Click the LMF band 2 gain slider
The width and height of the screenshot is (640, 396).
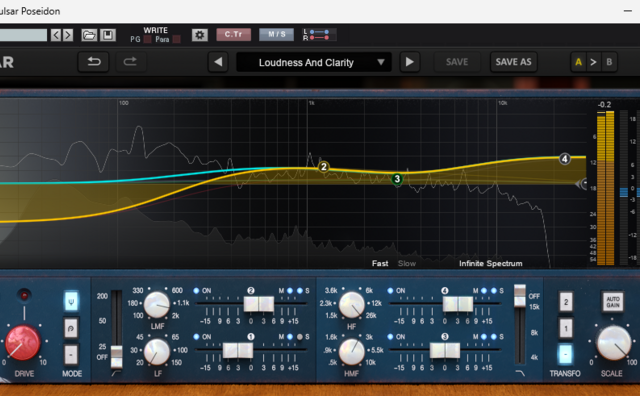[x=259, y=304]
